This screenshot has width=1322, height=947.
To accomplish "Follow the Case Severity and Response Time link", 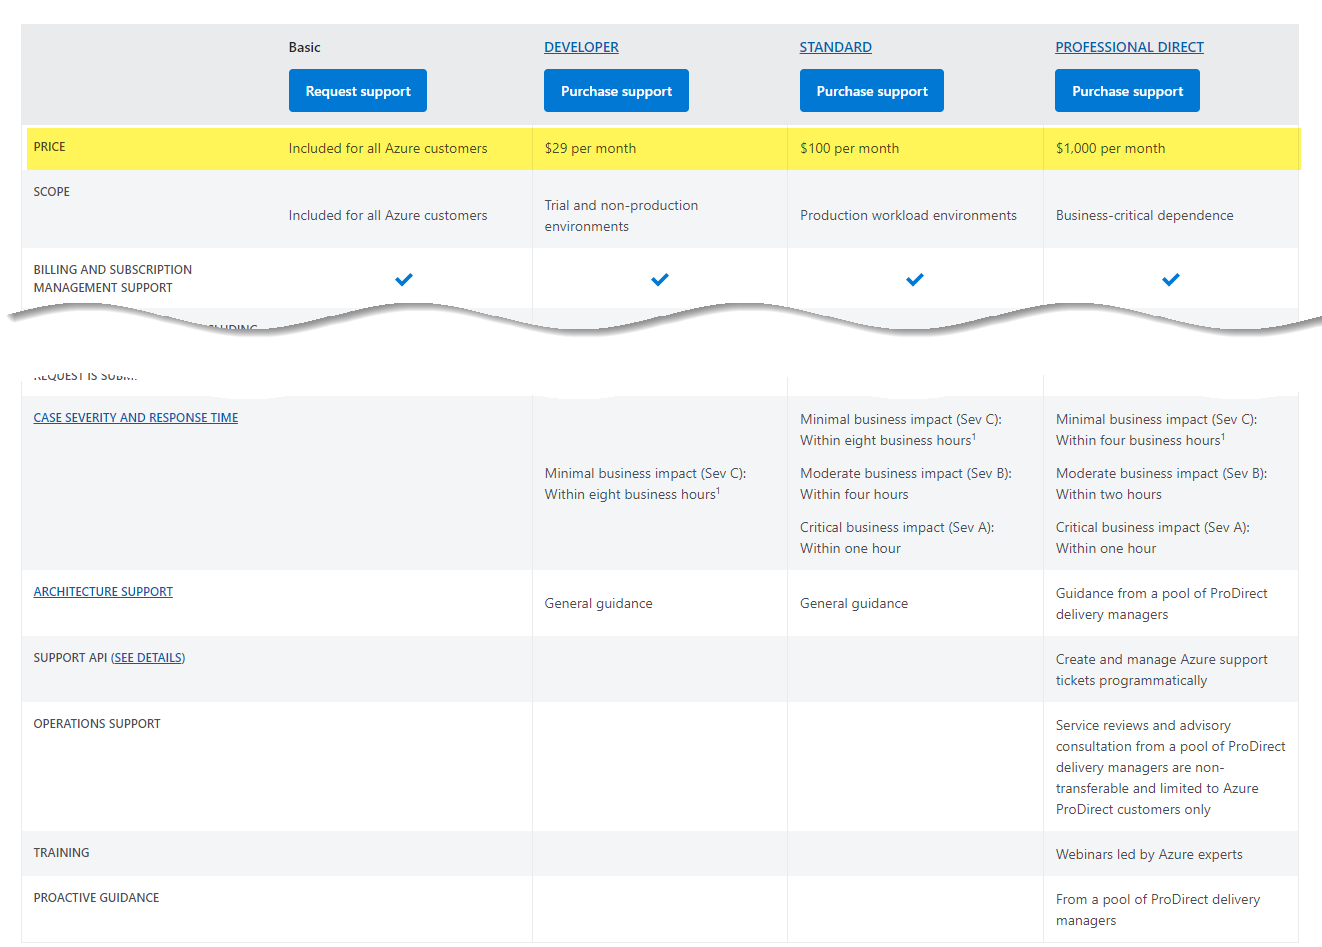I will click(136, 418).
